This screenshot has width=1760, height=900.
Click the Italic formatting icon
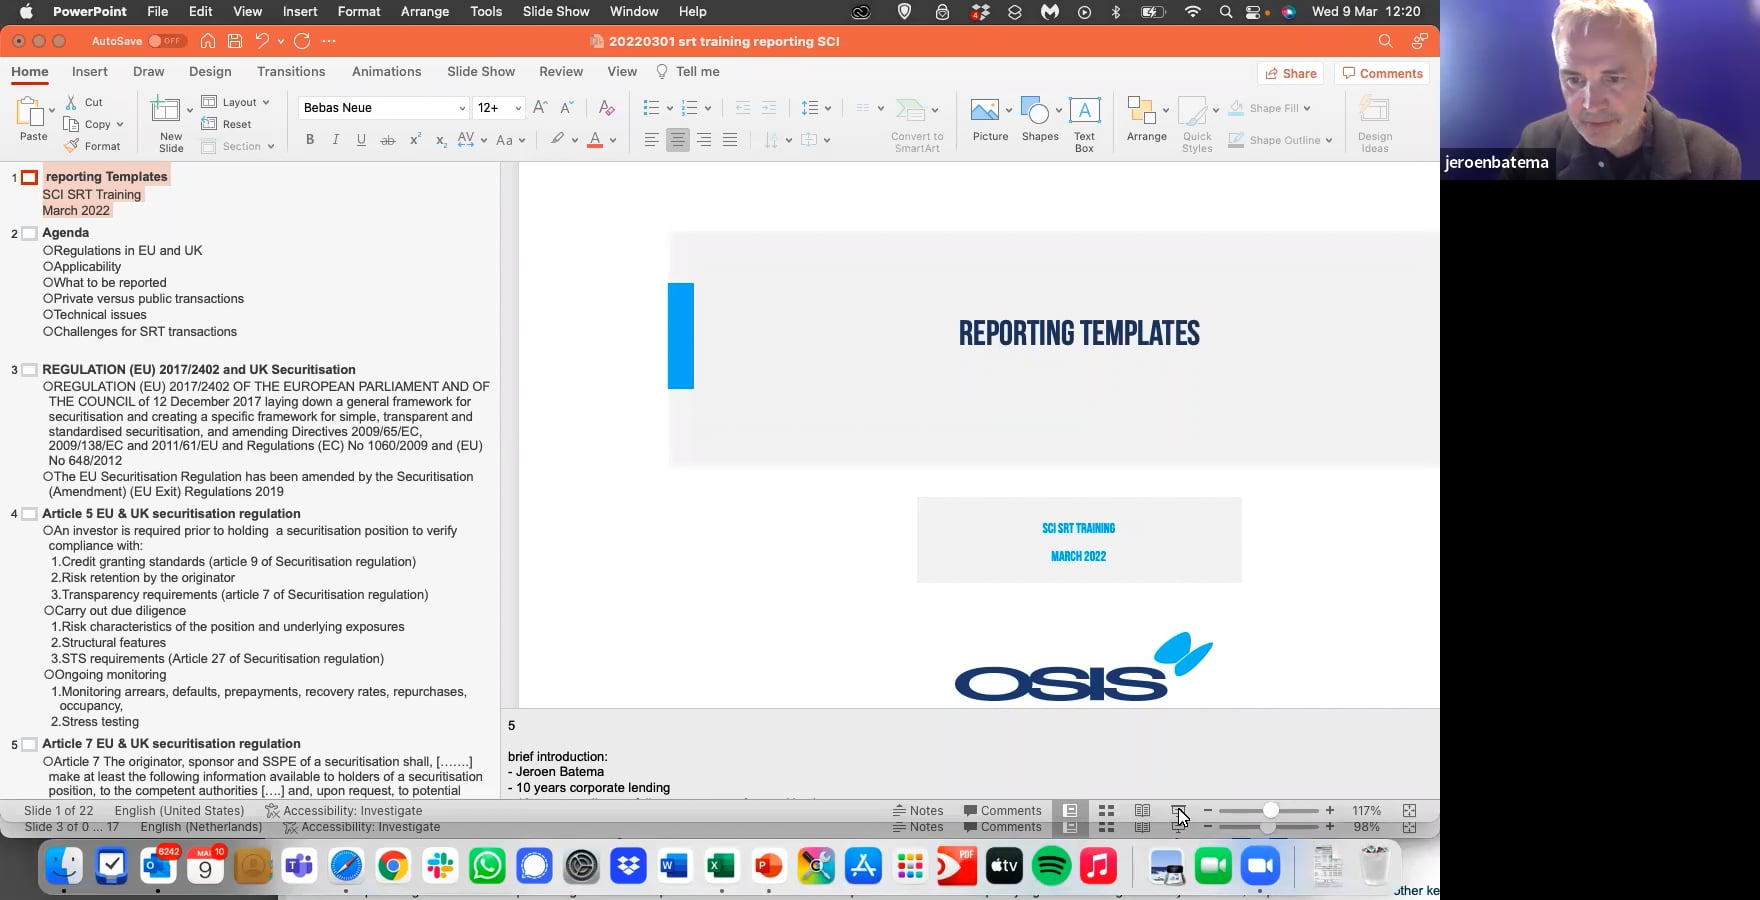[x=336, y=140]
